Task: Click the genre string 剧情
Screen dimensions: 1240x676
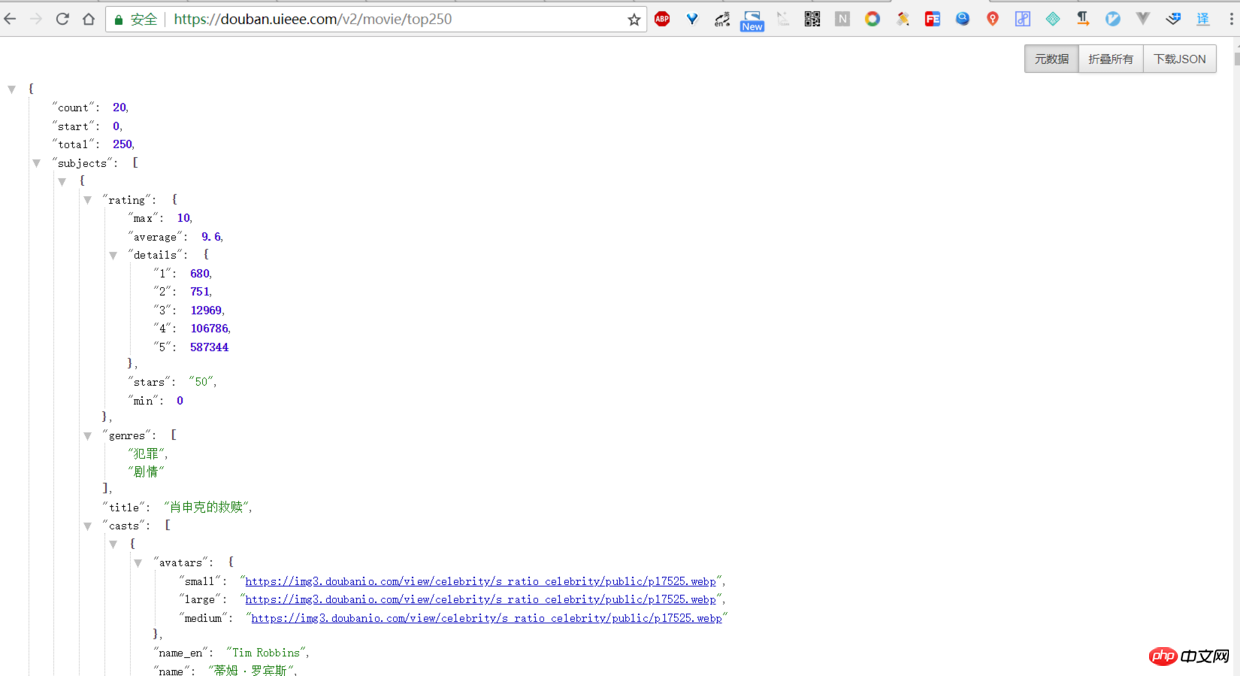Action: coord(146,471)
